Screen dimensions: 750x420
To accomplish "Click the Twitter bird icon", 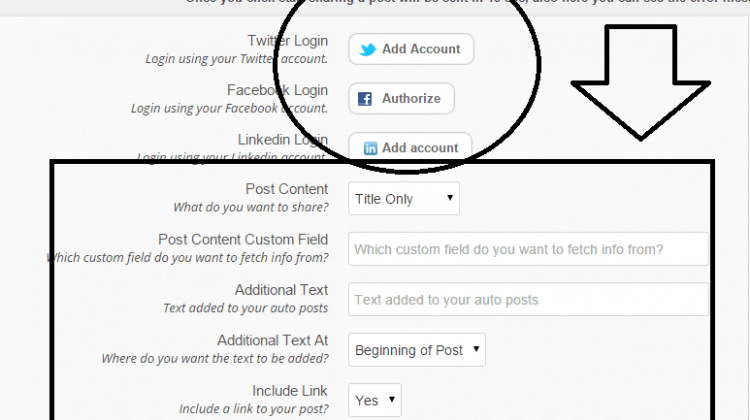I will coord(367,49).
